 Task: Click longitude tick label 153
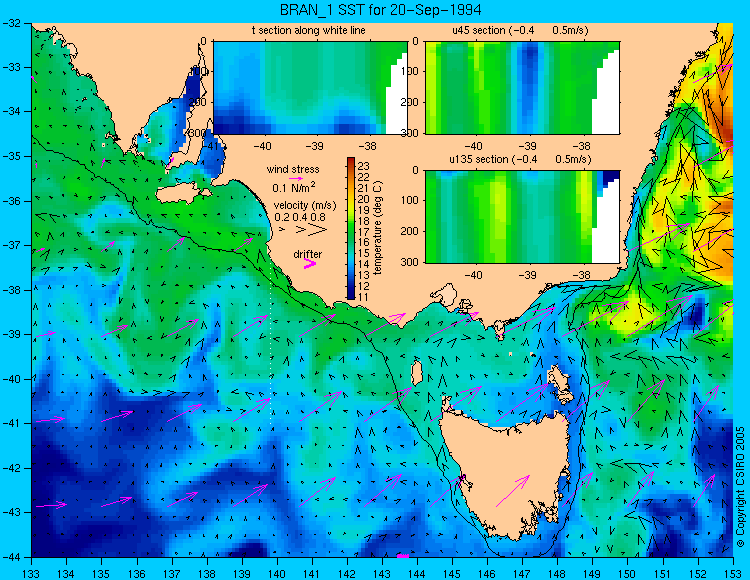click(732, 573)
